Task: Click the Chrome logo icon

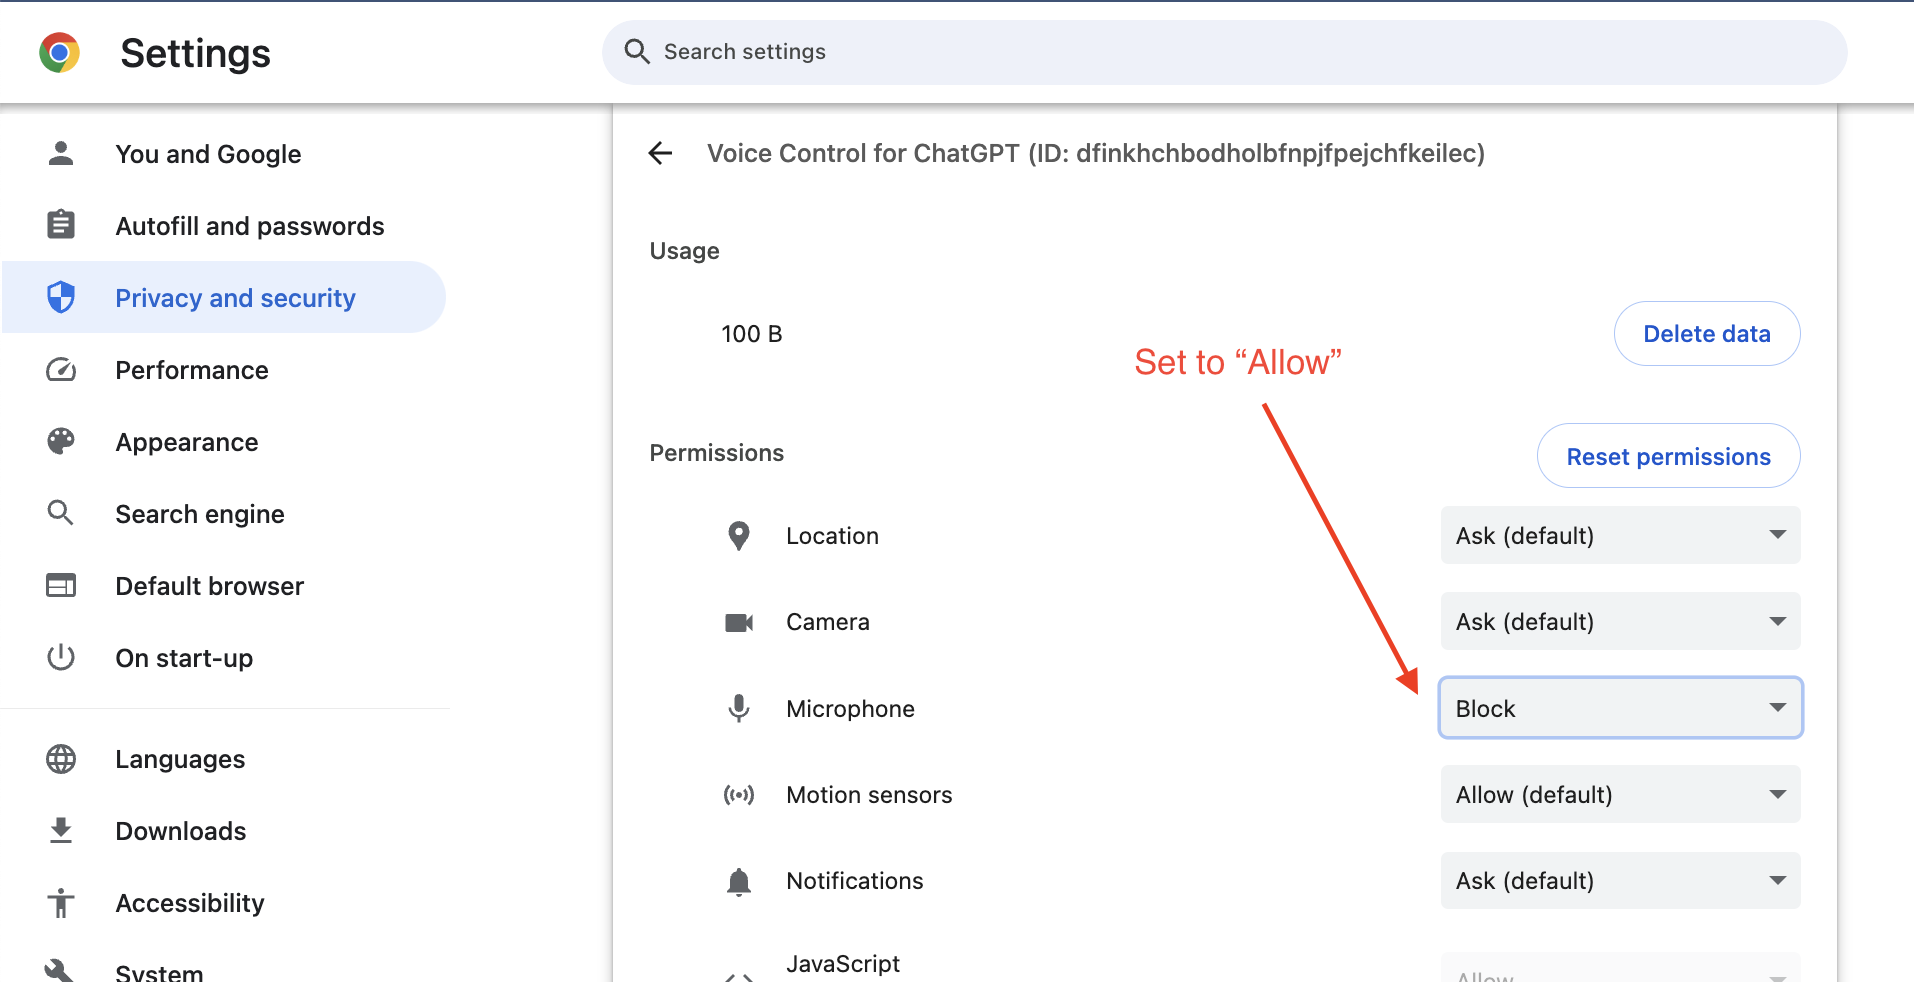Action: click(x=60, y=53)
